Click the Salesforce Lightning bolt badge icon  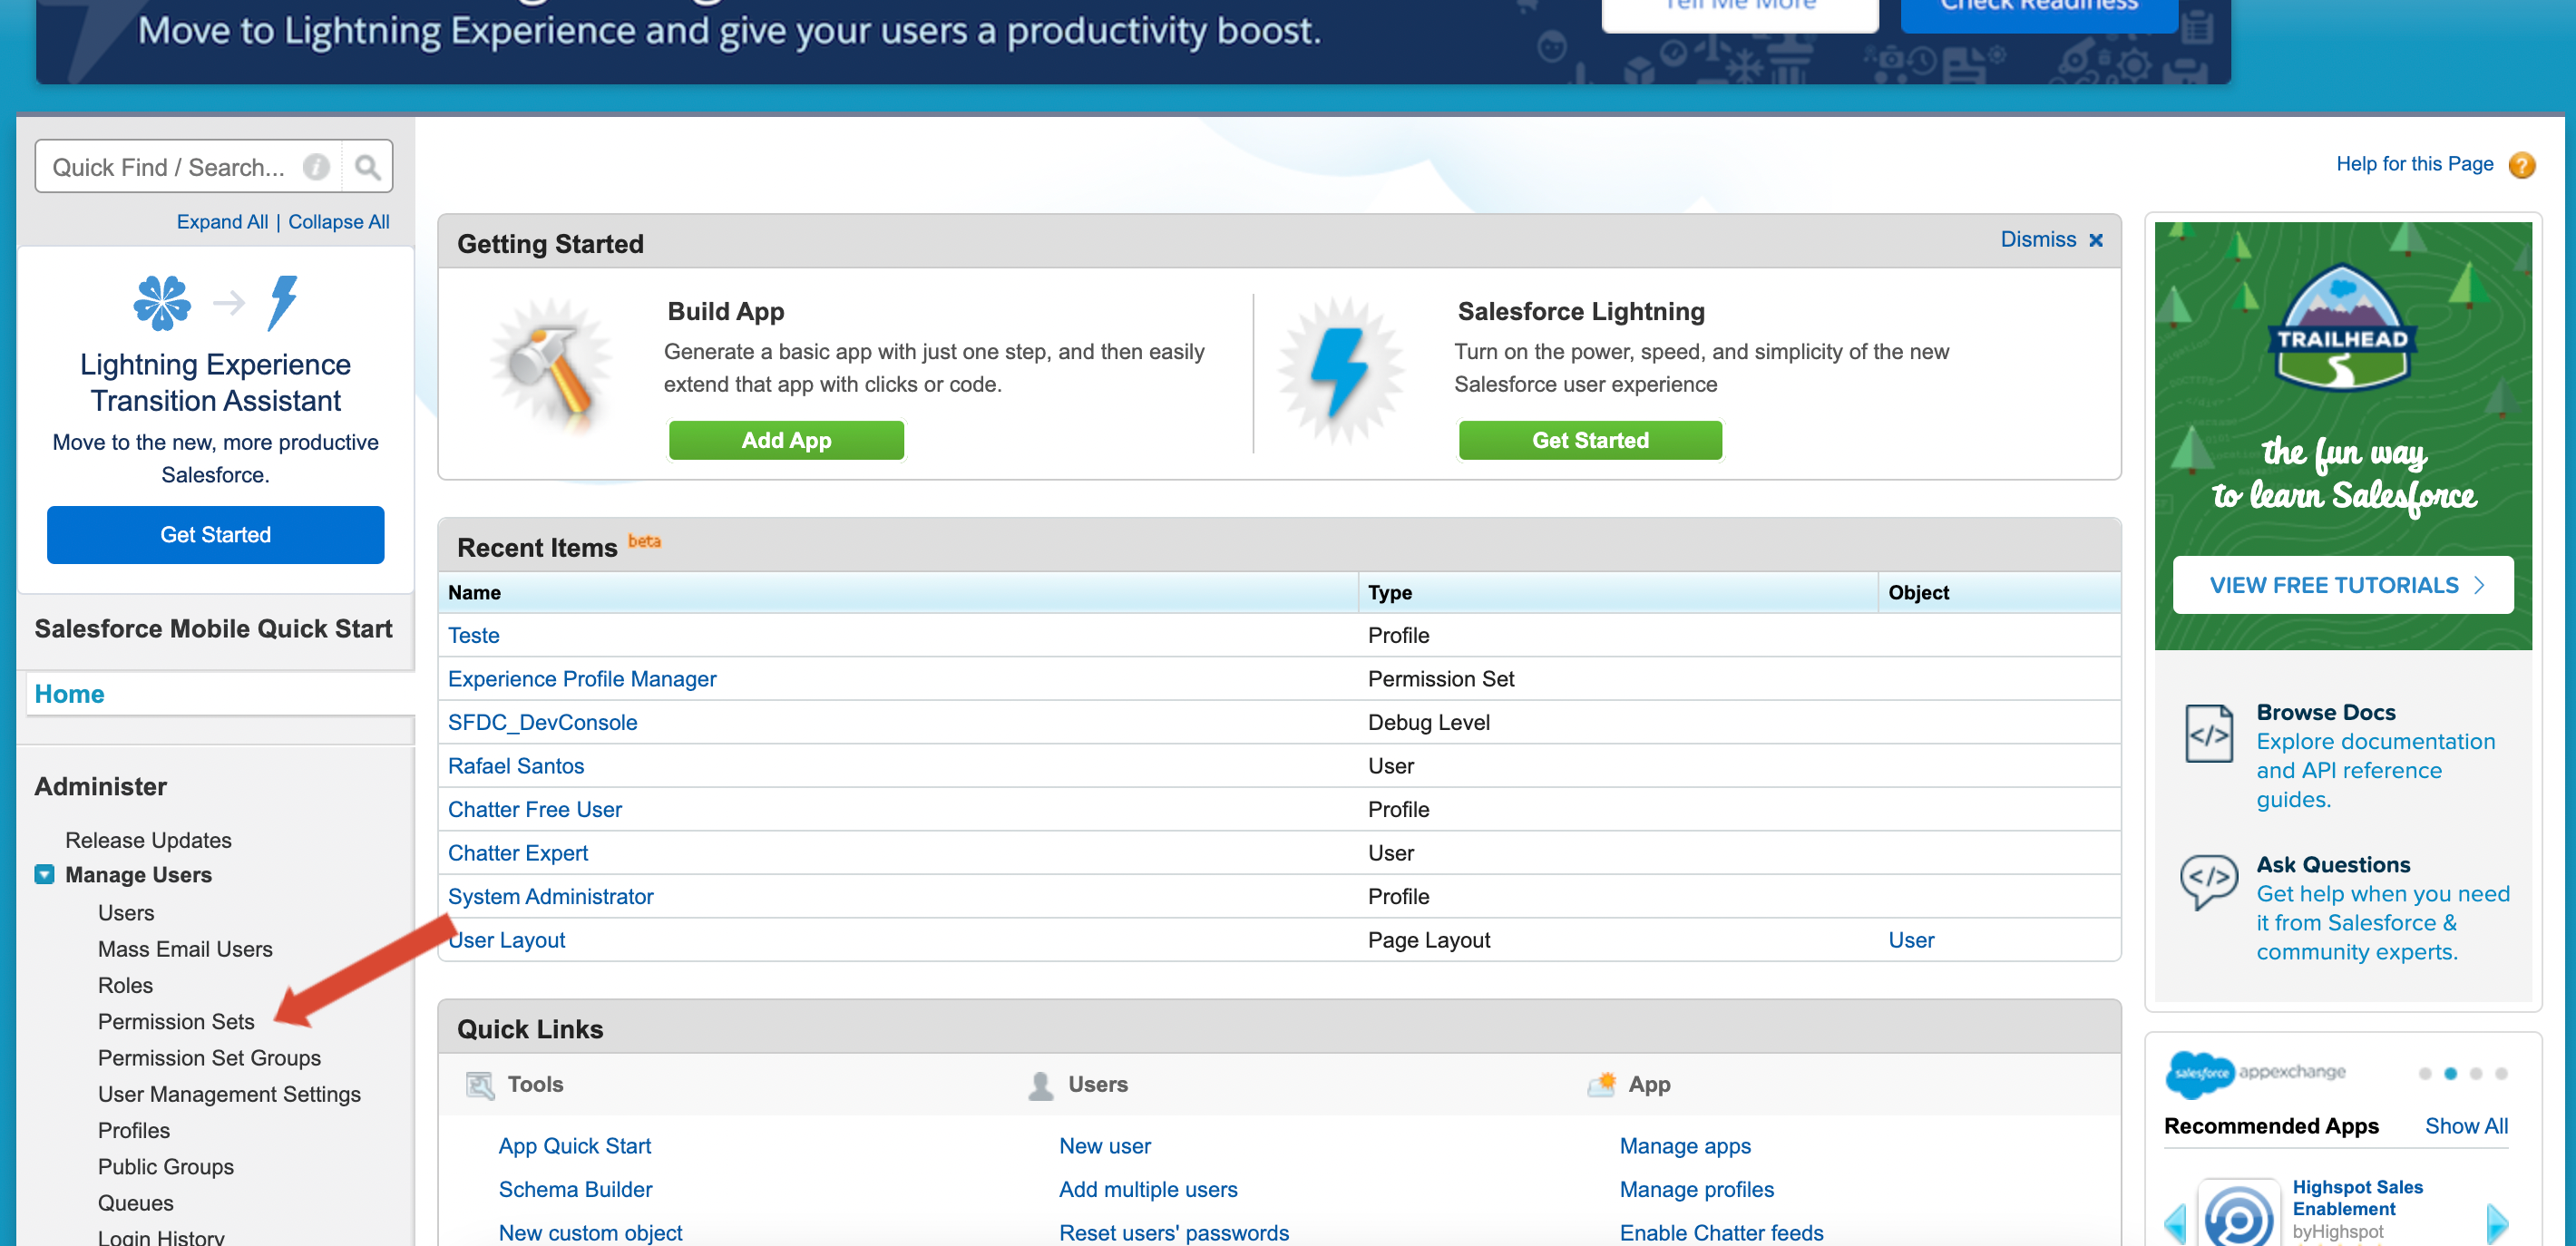coord(1340,370)
